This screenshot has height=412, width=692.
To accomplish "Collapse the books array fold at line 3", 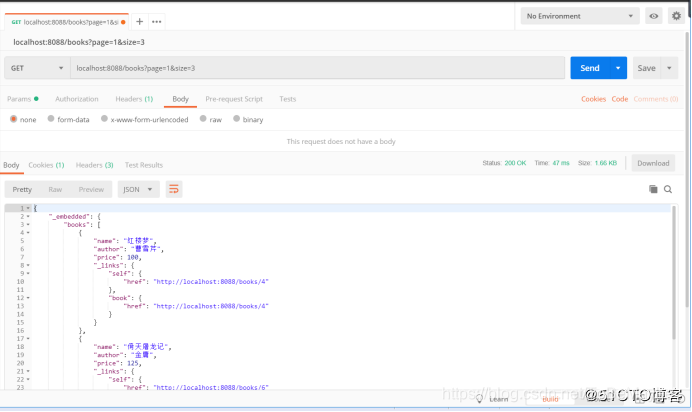I will tap(28, 225).
